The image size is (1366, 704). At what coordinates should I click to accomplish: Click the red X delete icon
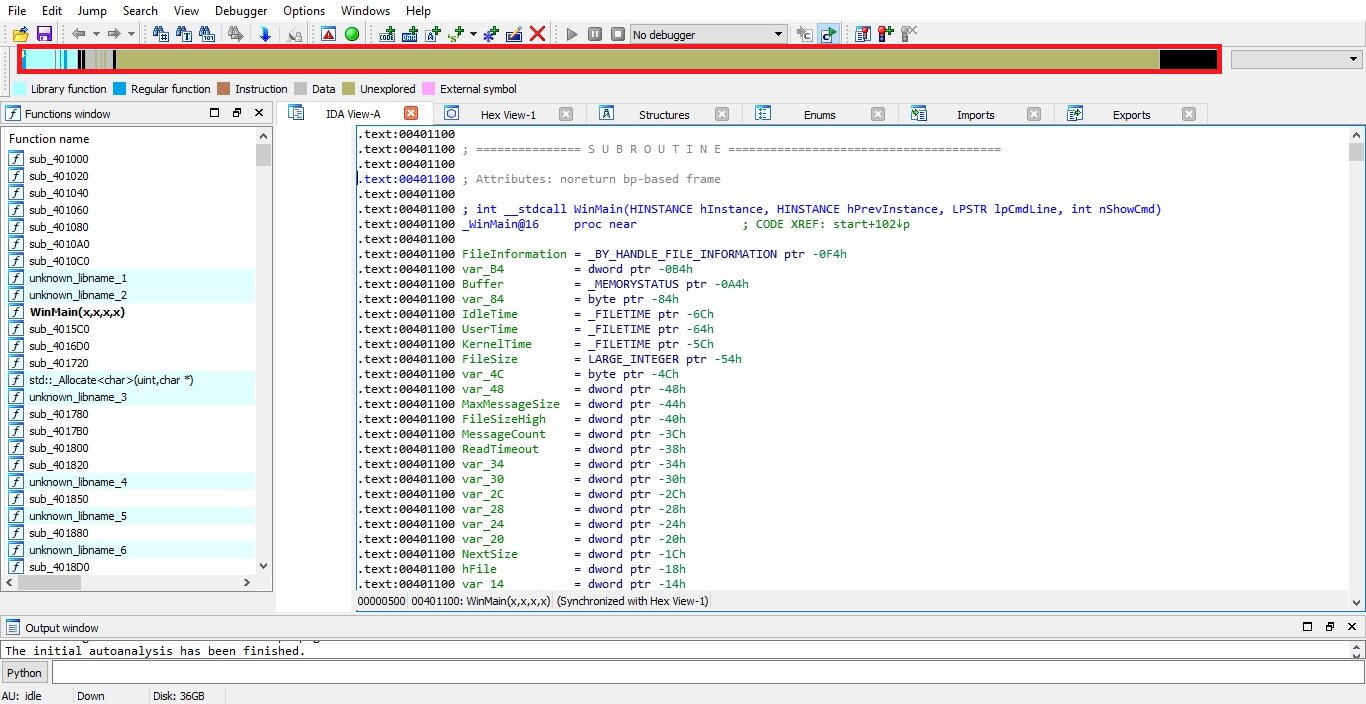[537, 34]
